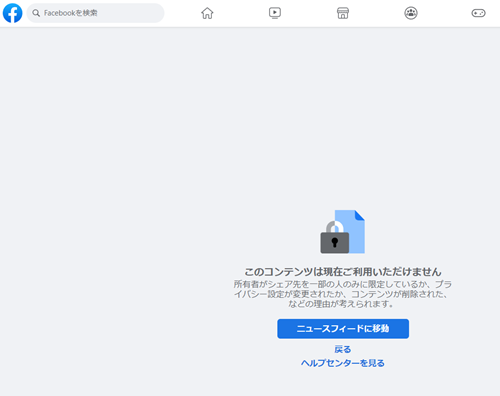
Task: Click the gray explanation paragraph under the heading
Action: coord(343,294)
